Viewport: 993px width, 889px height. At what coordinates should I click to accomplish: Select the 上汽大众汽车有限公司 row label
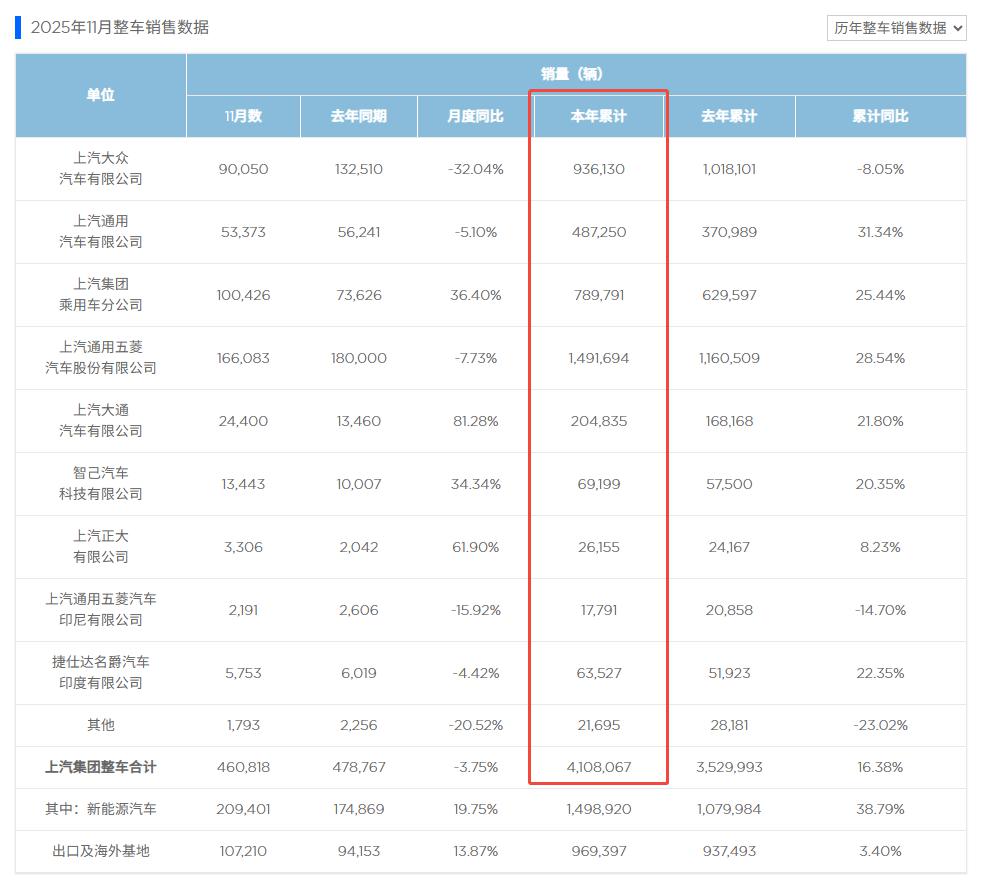point(100,169)
